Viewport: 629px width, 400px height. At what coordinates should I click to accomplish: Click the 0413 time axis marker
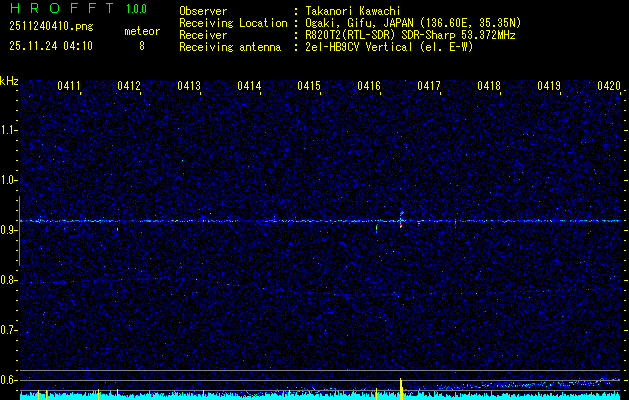pyautogui.click(x=189, y=86)
